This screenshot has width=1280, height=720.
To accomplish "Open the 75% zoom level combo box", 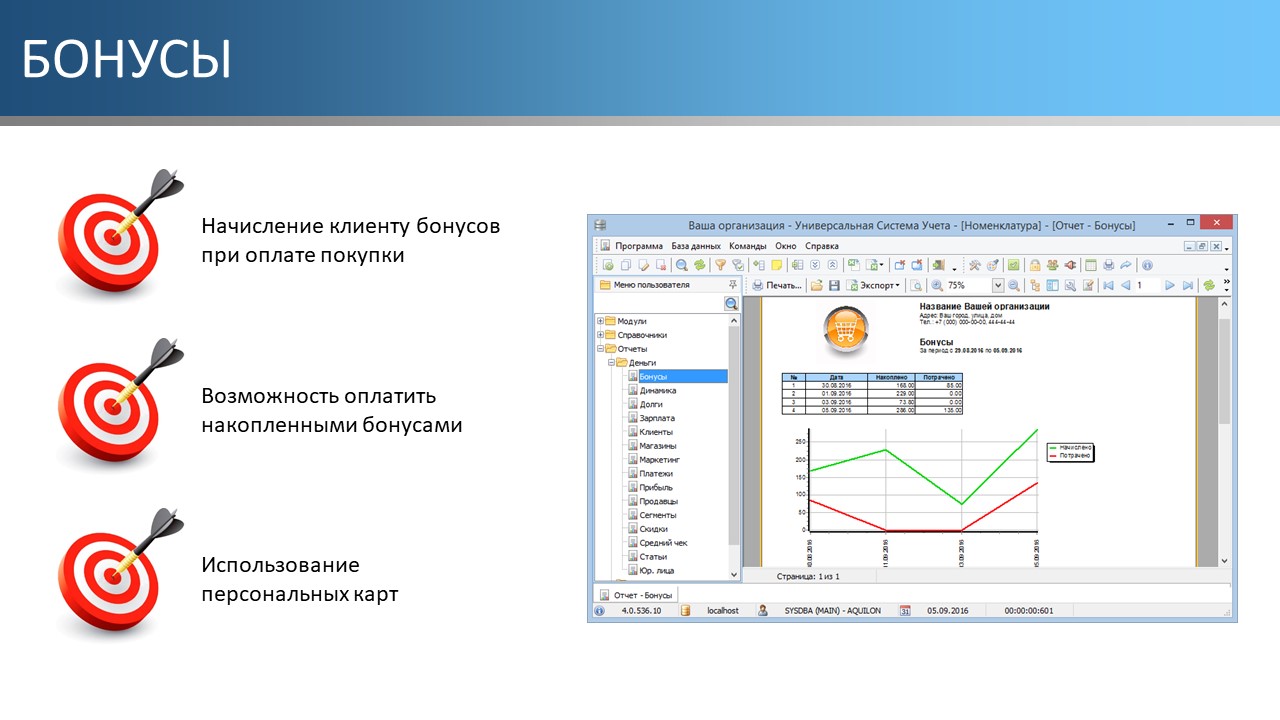I will click(997, 286).
